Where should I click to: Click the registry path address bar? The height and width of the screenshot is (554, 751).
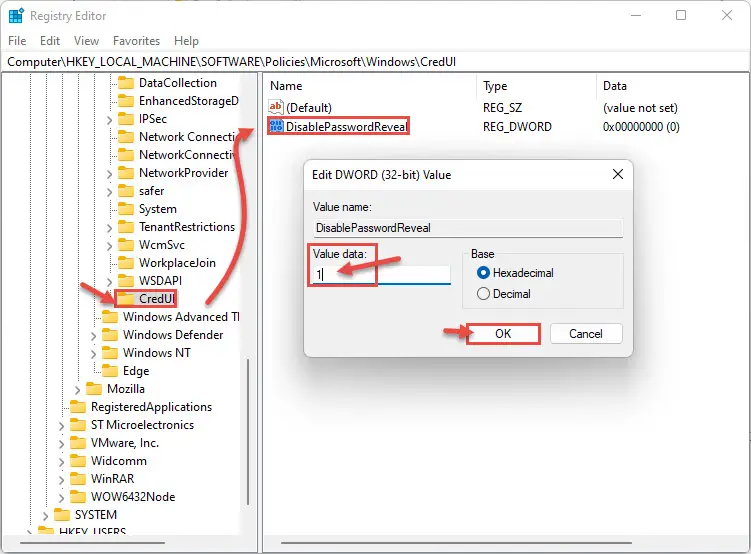click(375, 62)
